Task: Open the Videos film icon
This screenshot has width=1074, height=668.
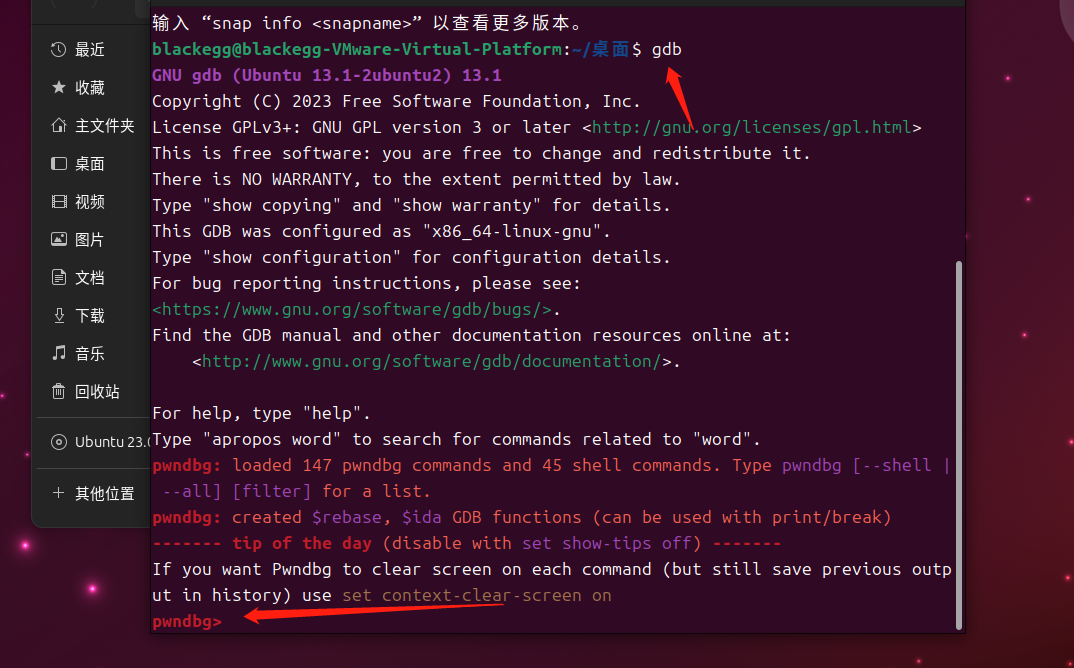Action: click(x=59, y=201)
